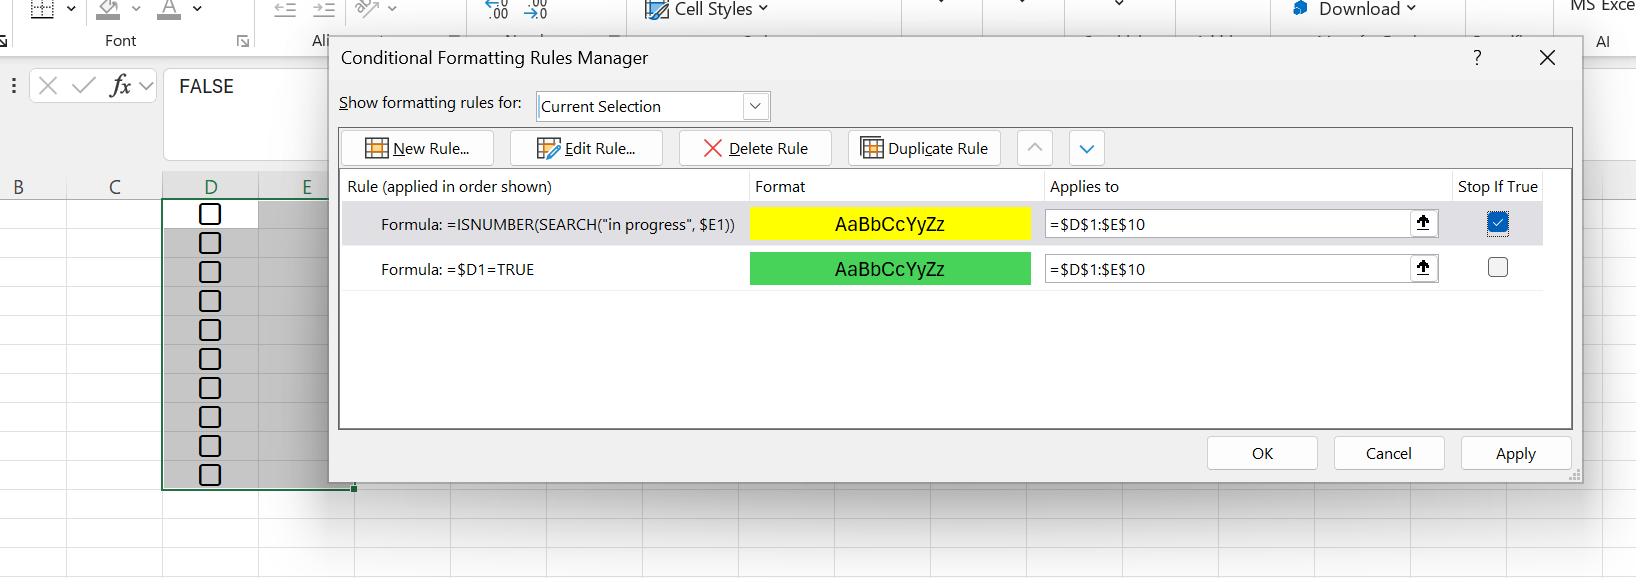This screenshot has height=578, width=1636.
Task: Open dialog help question mark
Action: coord(1477,58)
